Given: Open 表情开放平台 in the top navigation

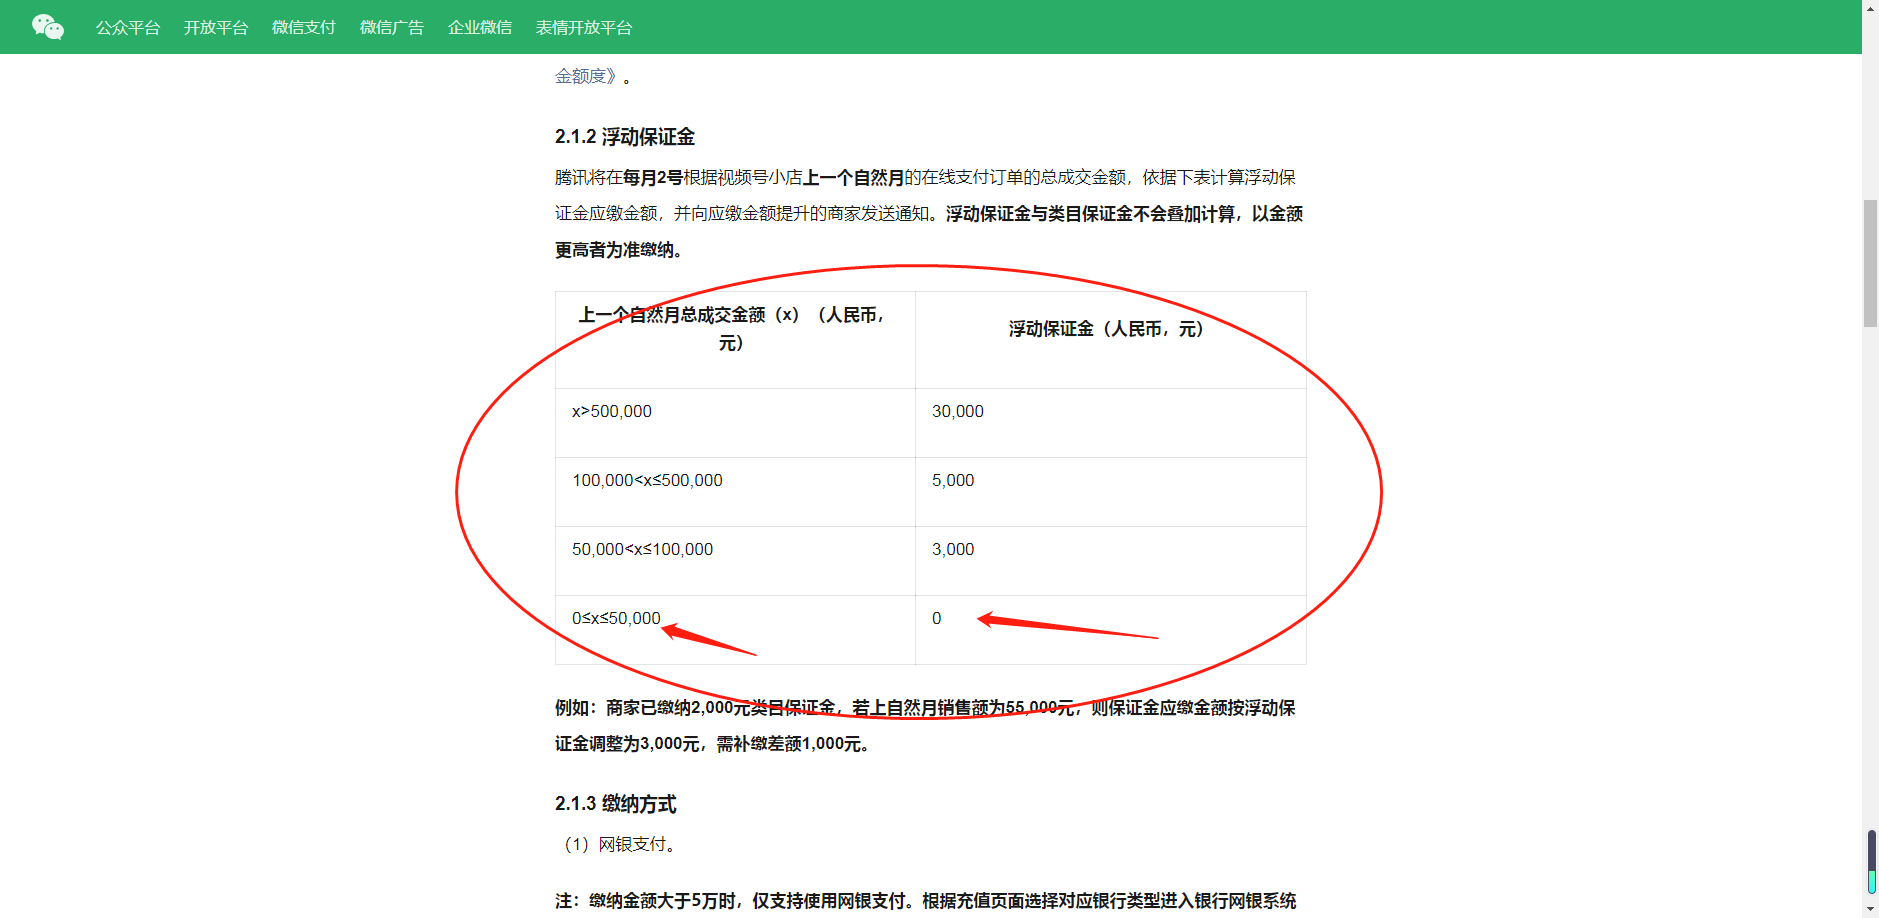Looking at the screenshot, I should tap(584, 28).
